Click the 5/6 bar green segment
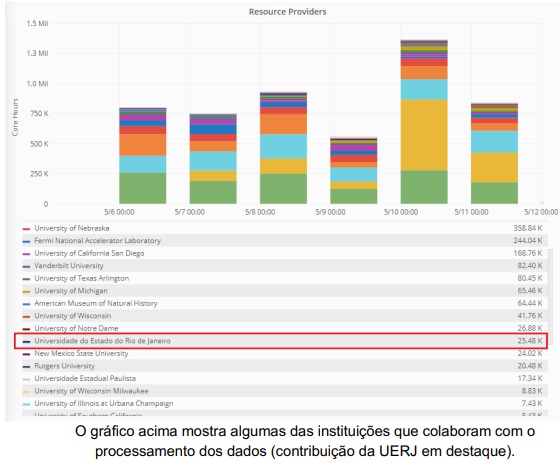The height and width of the screenshot is (475, 560). coord(142,188)
